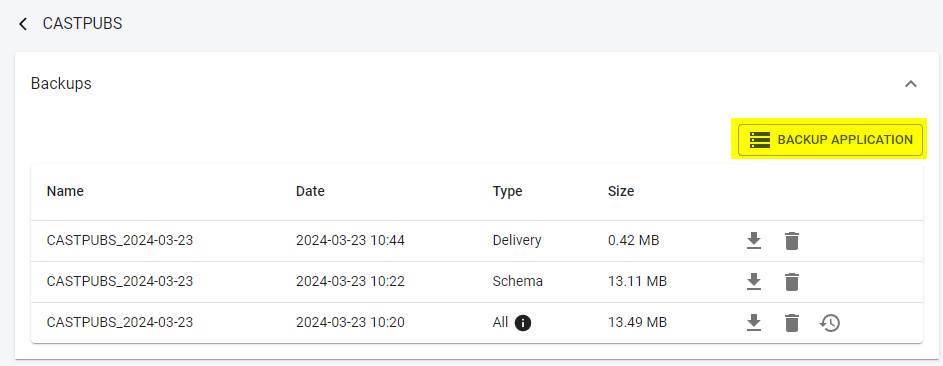The width and height of the screenshot is (943, 366).
Task: Select the backup row dated 10:44
Action: [x=477, y=241]
